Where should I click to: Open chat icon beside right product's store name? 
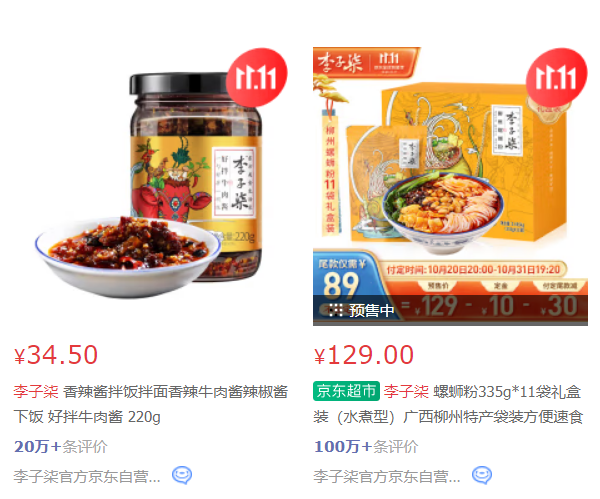(482, 476)
